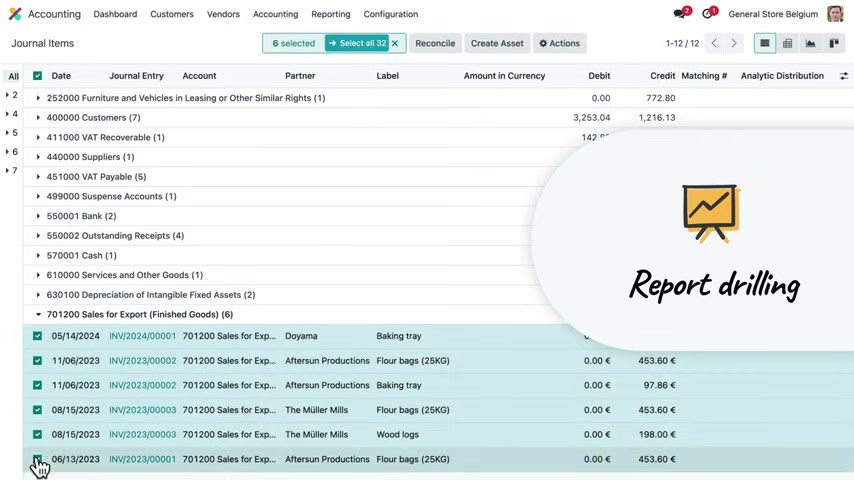Click Select all 32 button

point(357,43)
